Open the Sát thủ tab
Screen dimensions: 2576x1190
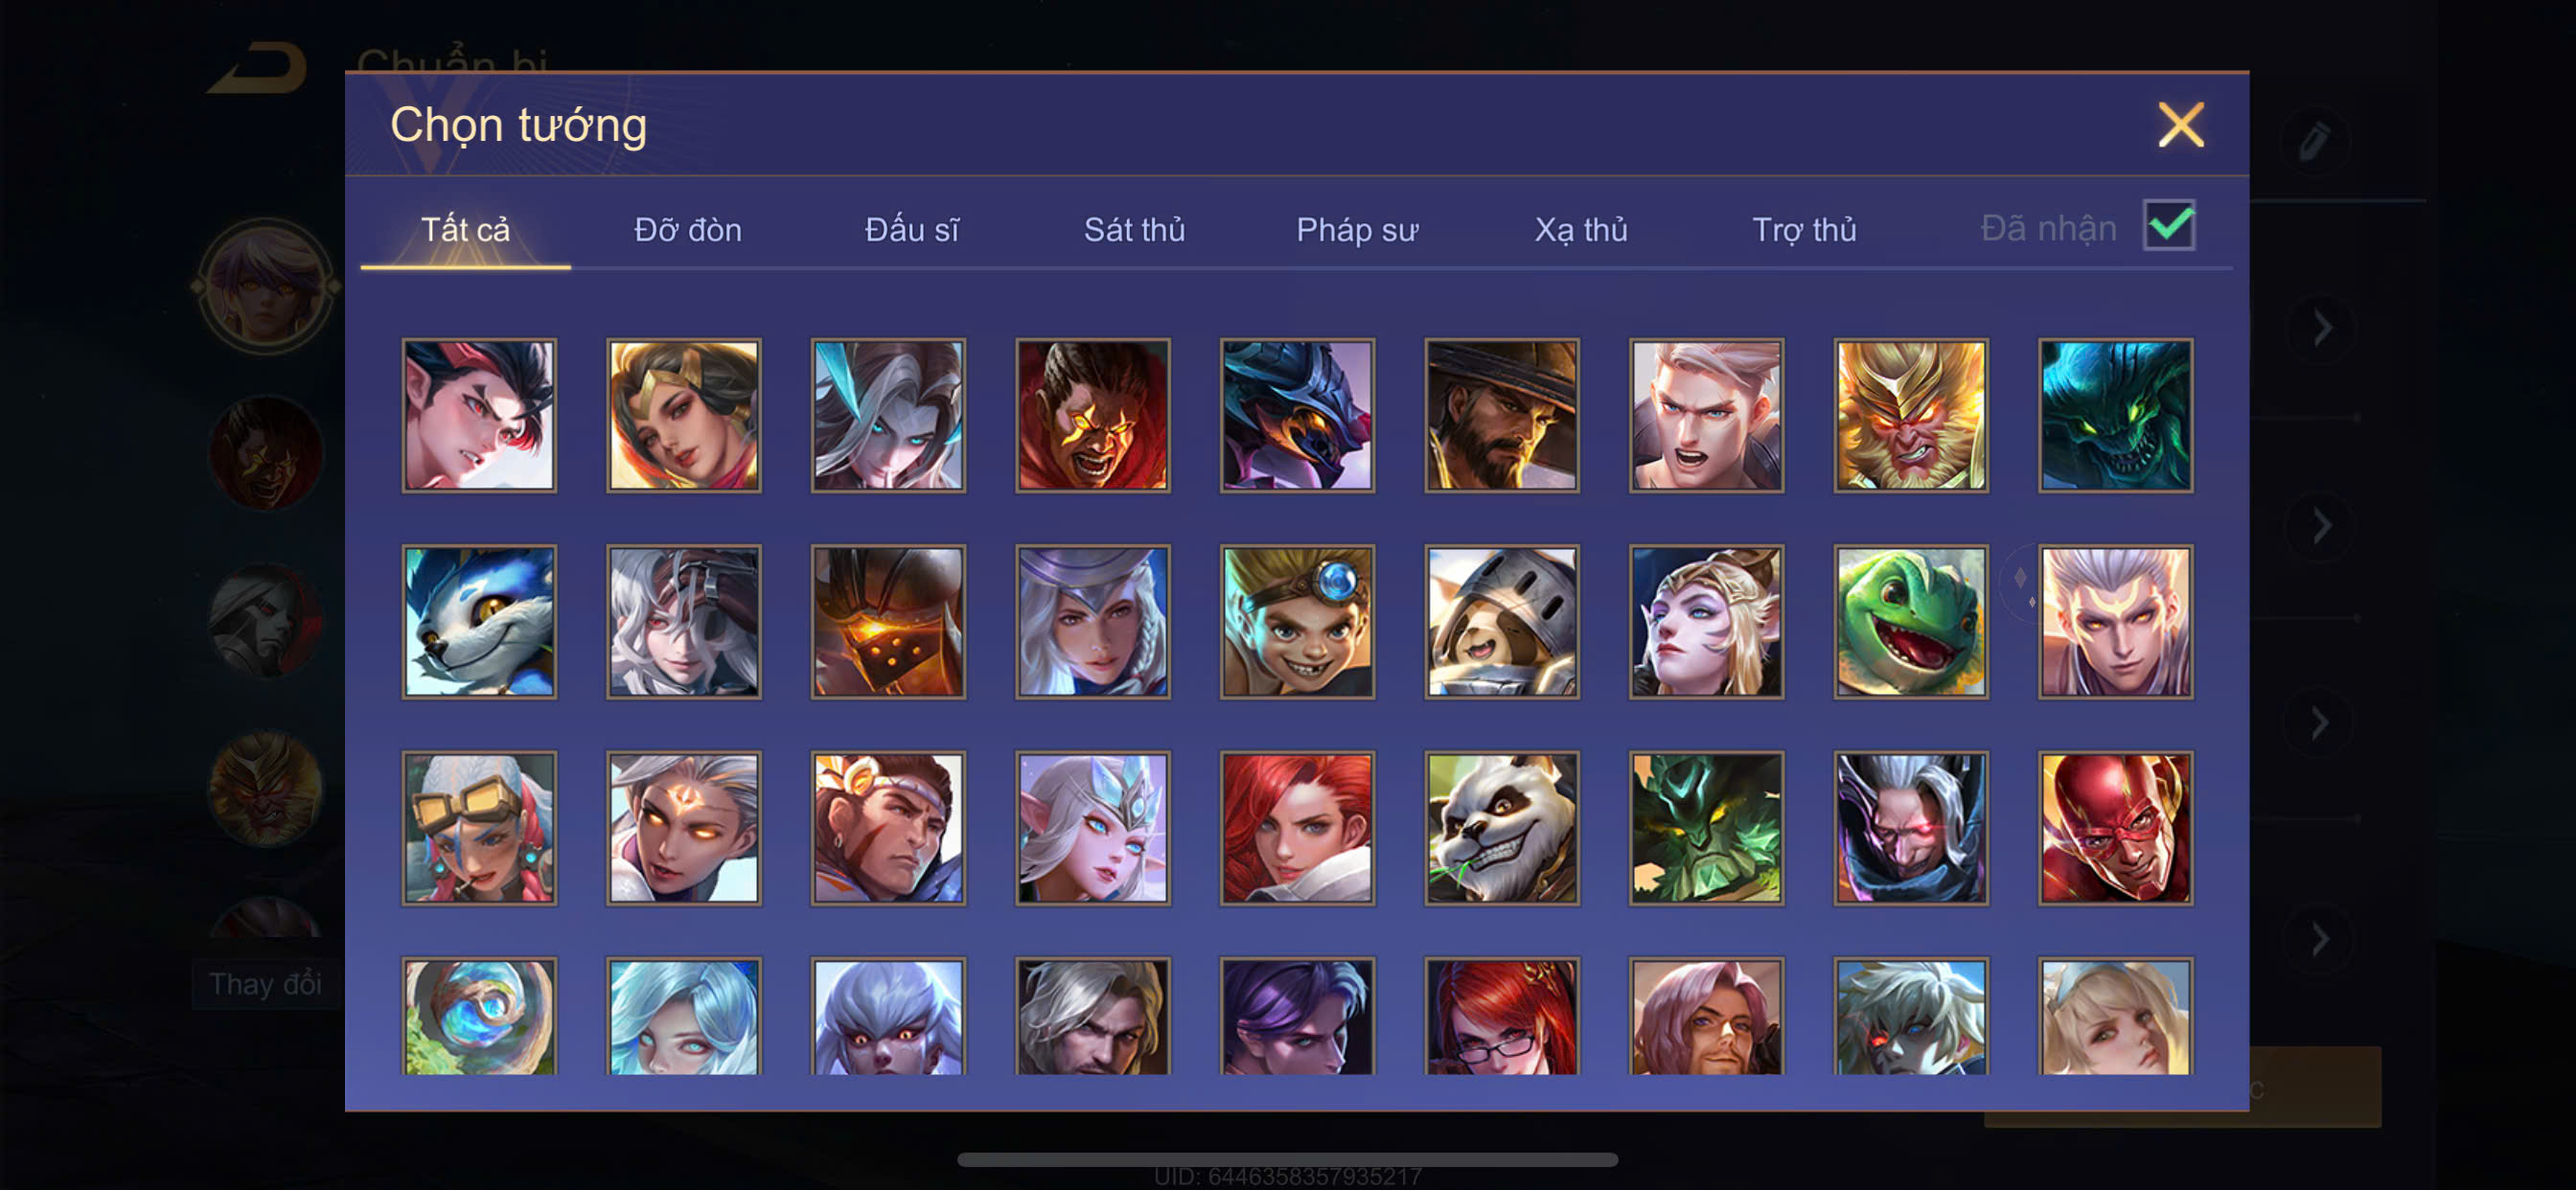[x=1134, y=230]
